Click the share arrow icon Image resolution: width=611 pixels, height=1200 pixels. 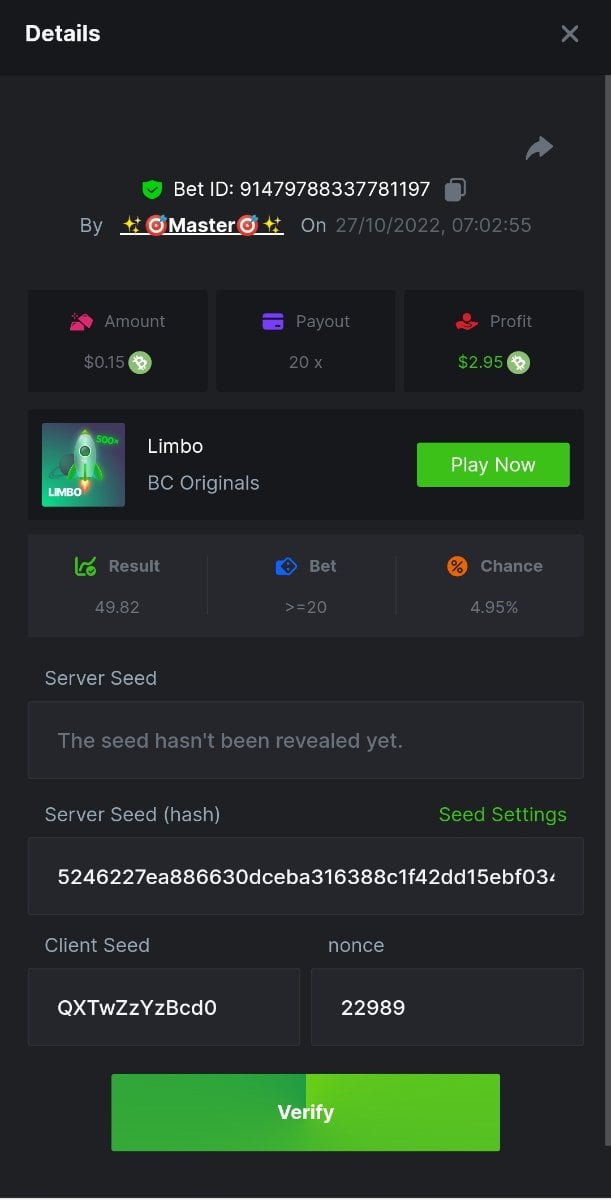pos(539,149)
